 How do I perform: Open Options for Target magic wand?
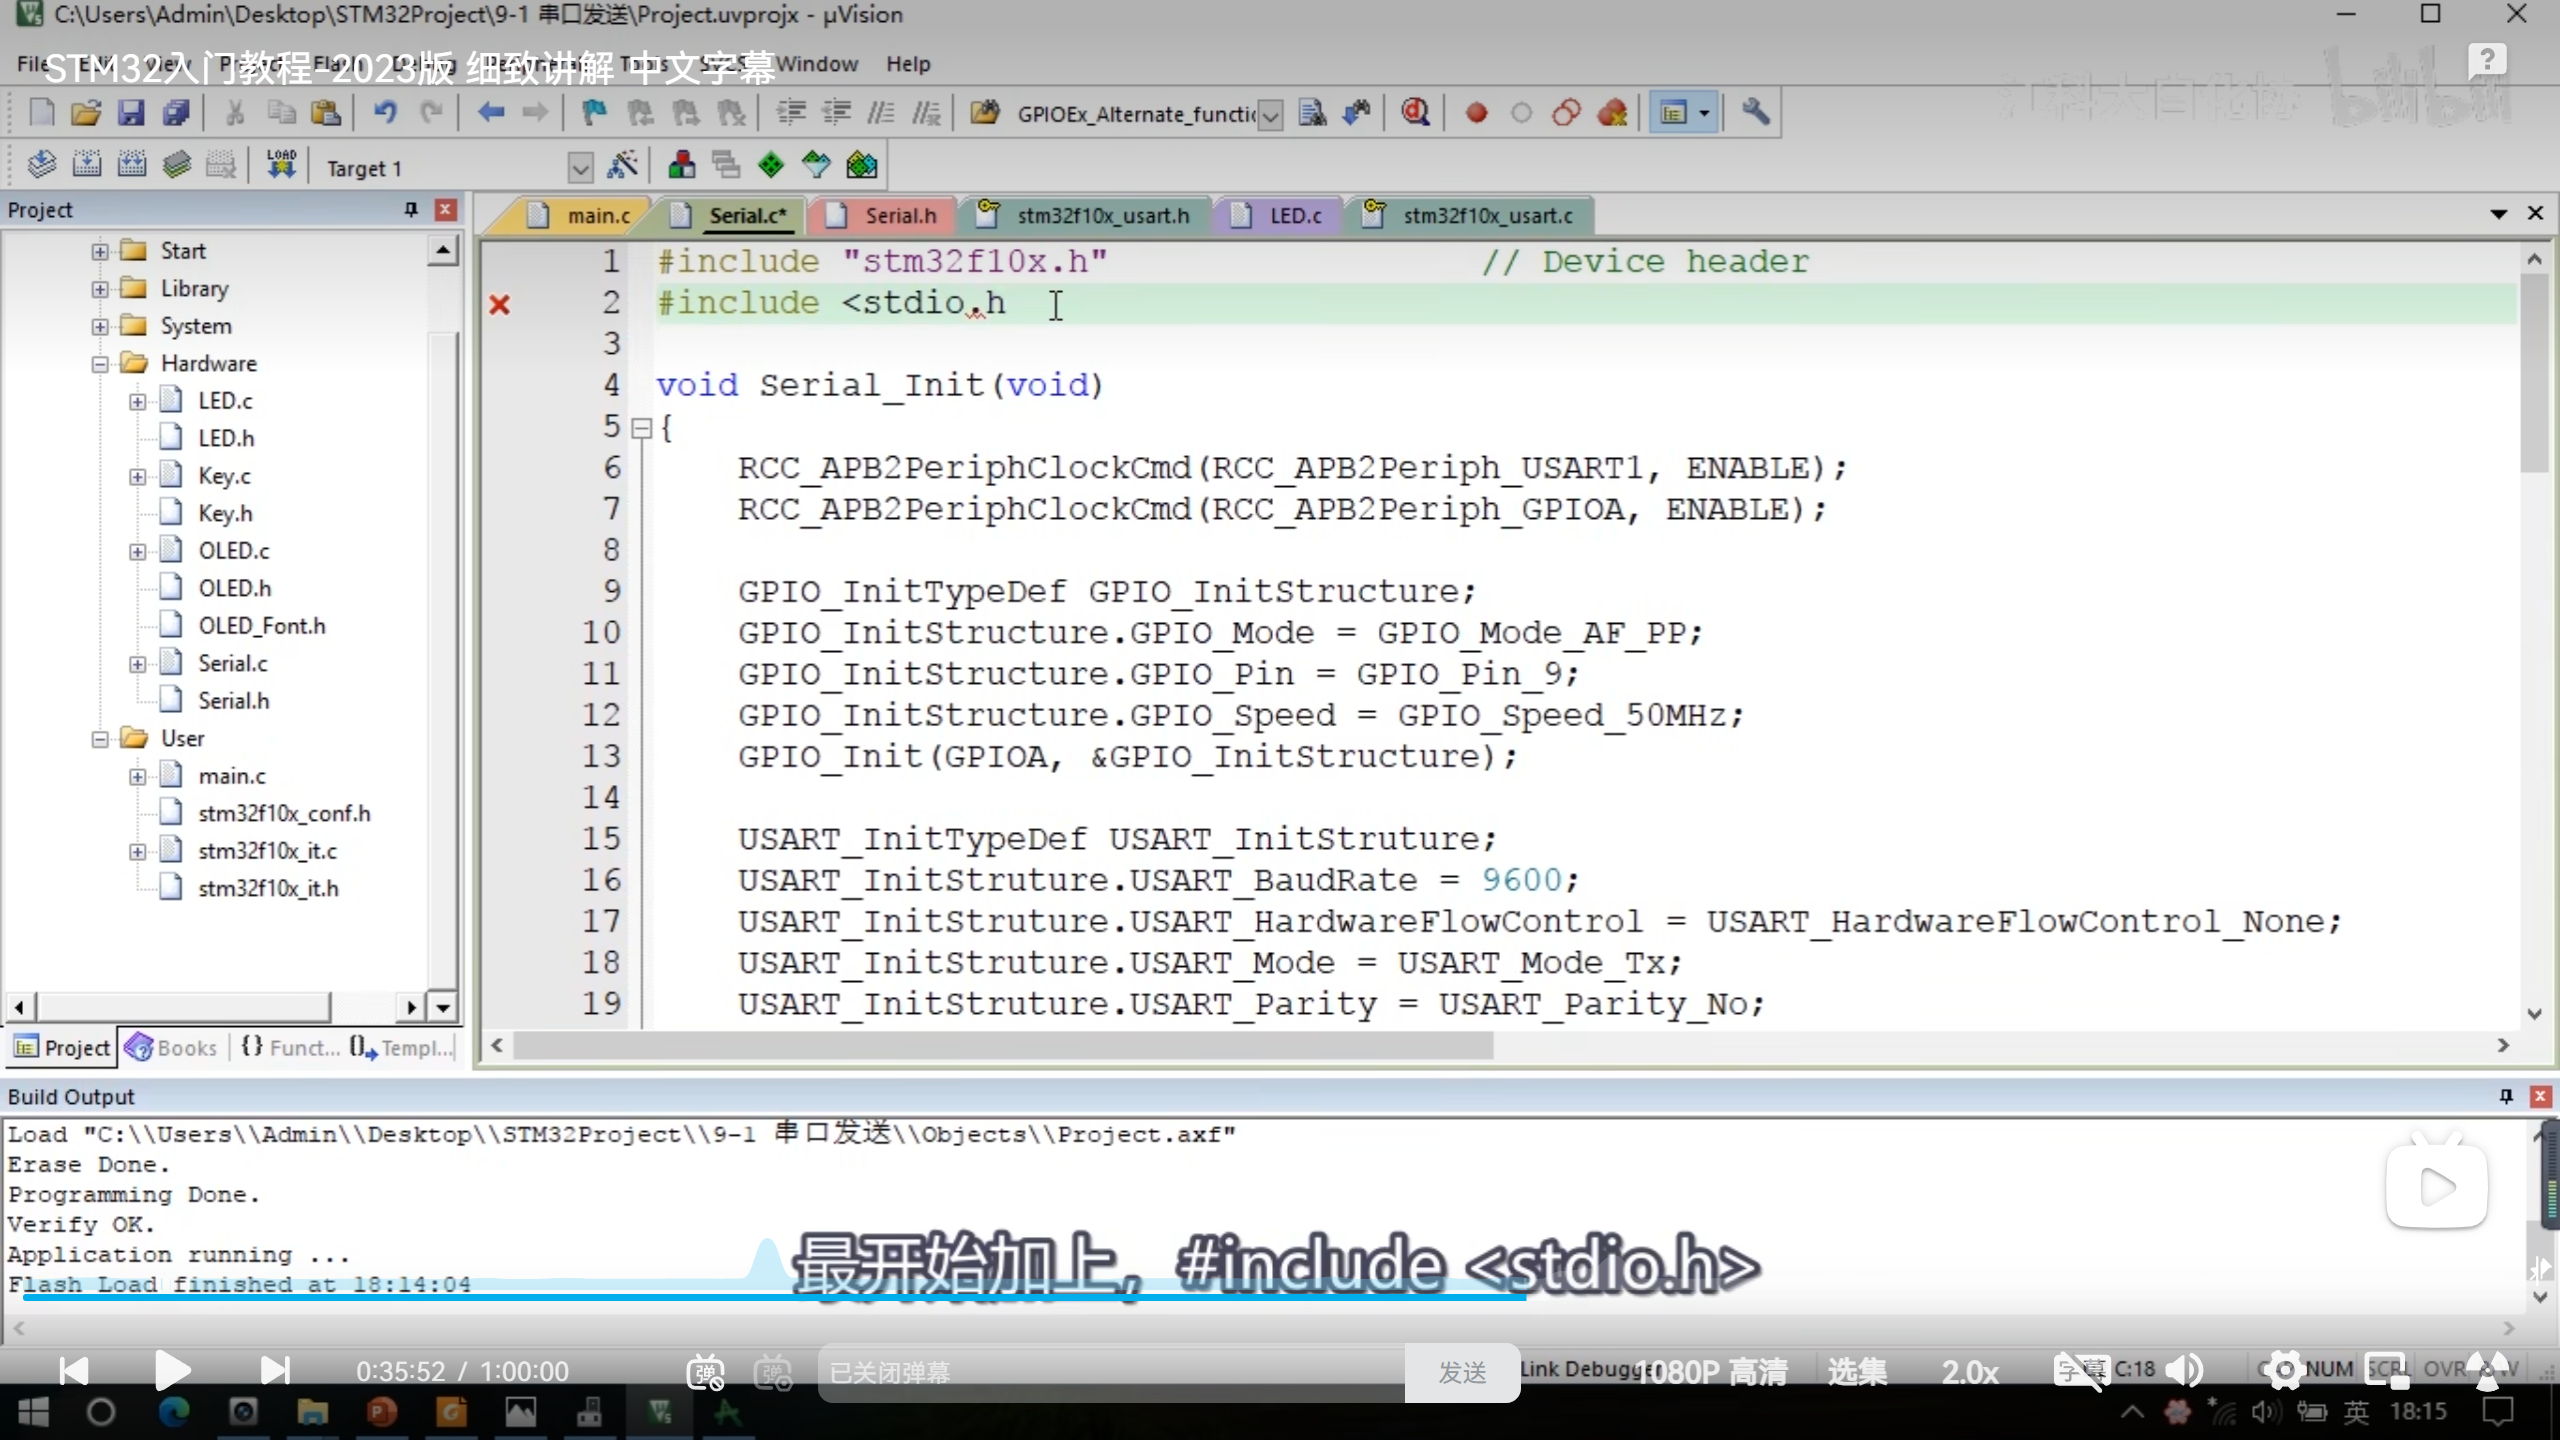tap(622, 165)
